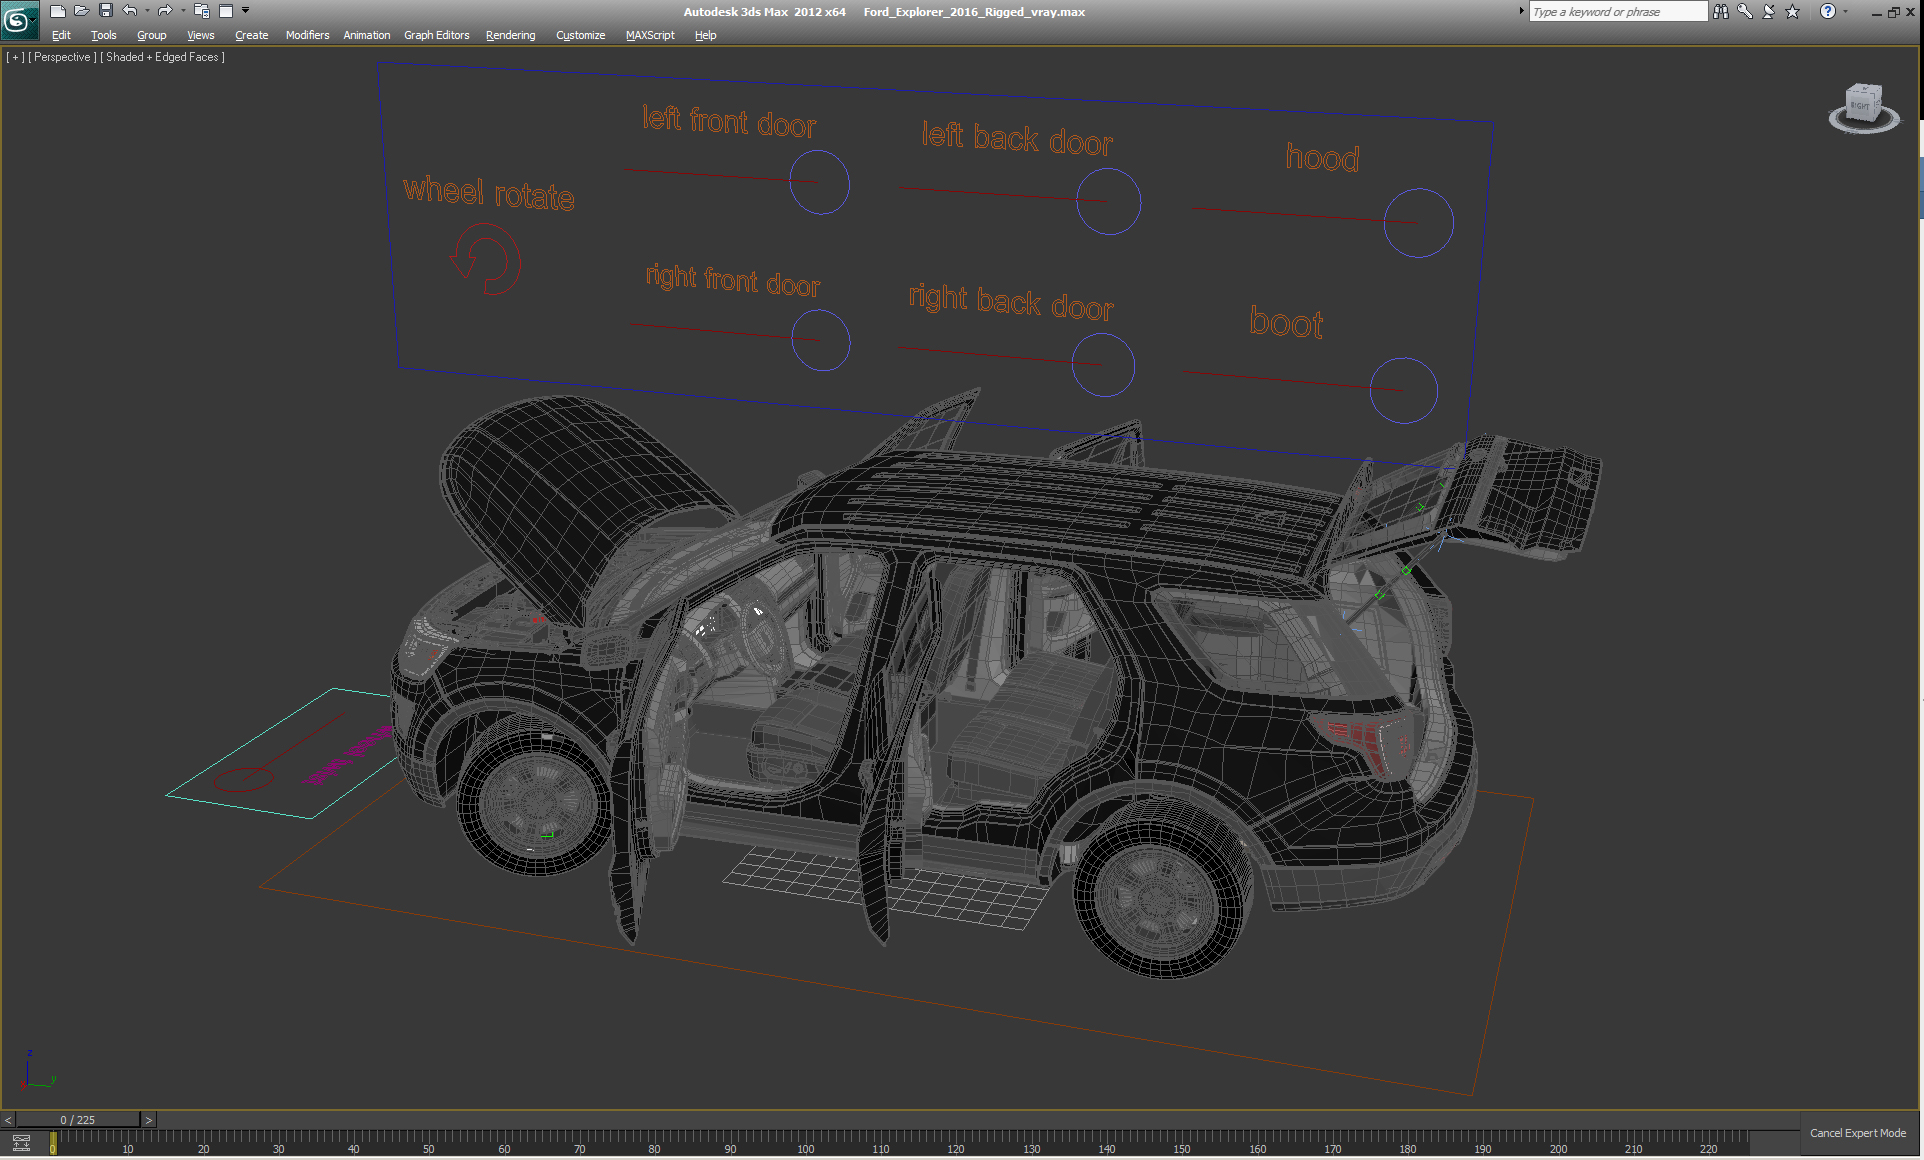Select the boot rig control circle

coord(1403,390)
